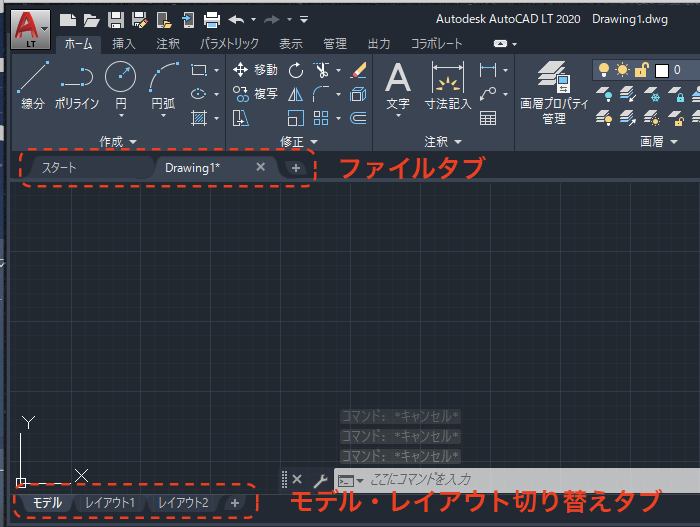This screenshot has width=700, height=527.
Task: Switch to the 表示 ribbon tab
Action: pos(291,44)
